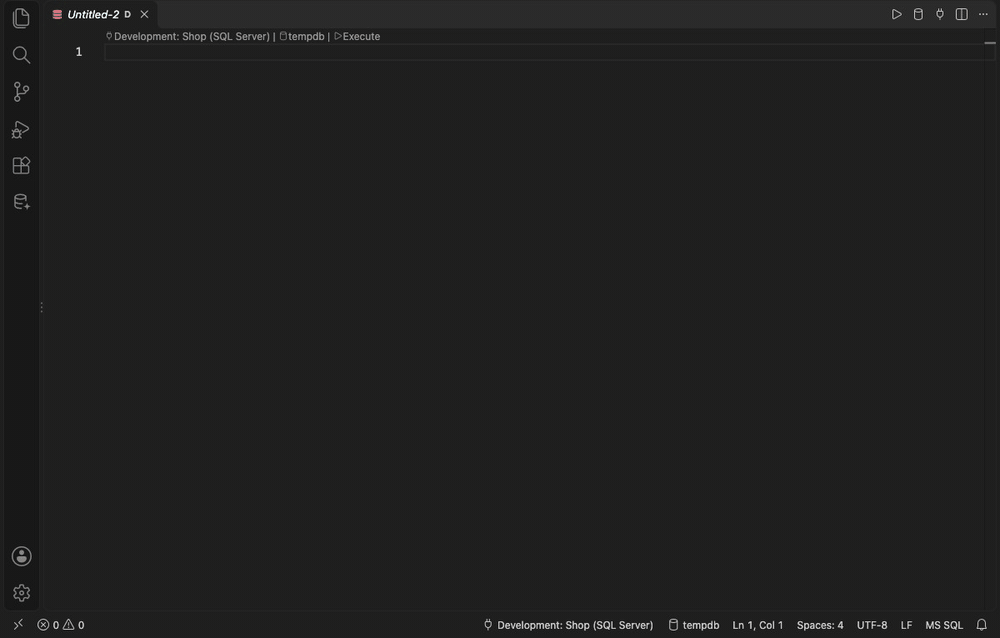Viewport: 1000px width, 638px height.
Task: Open the Extensions view
Action: [x=21, y=166]
